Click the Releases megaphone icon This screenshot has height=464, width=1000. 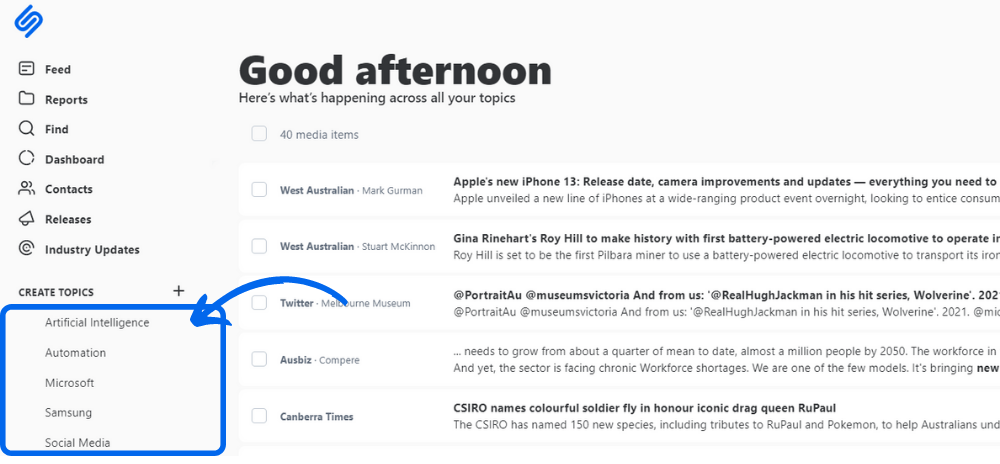click(x=26, y=219)
